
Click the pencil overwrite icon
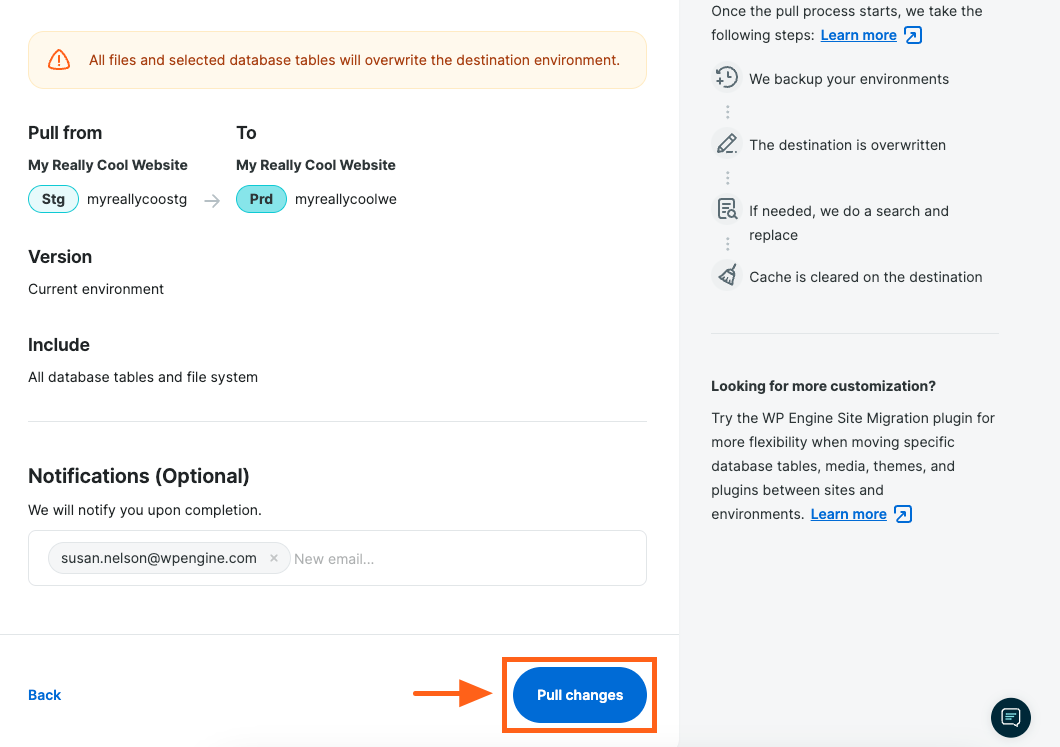coord(726,144)
